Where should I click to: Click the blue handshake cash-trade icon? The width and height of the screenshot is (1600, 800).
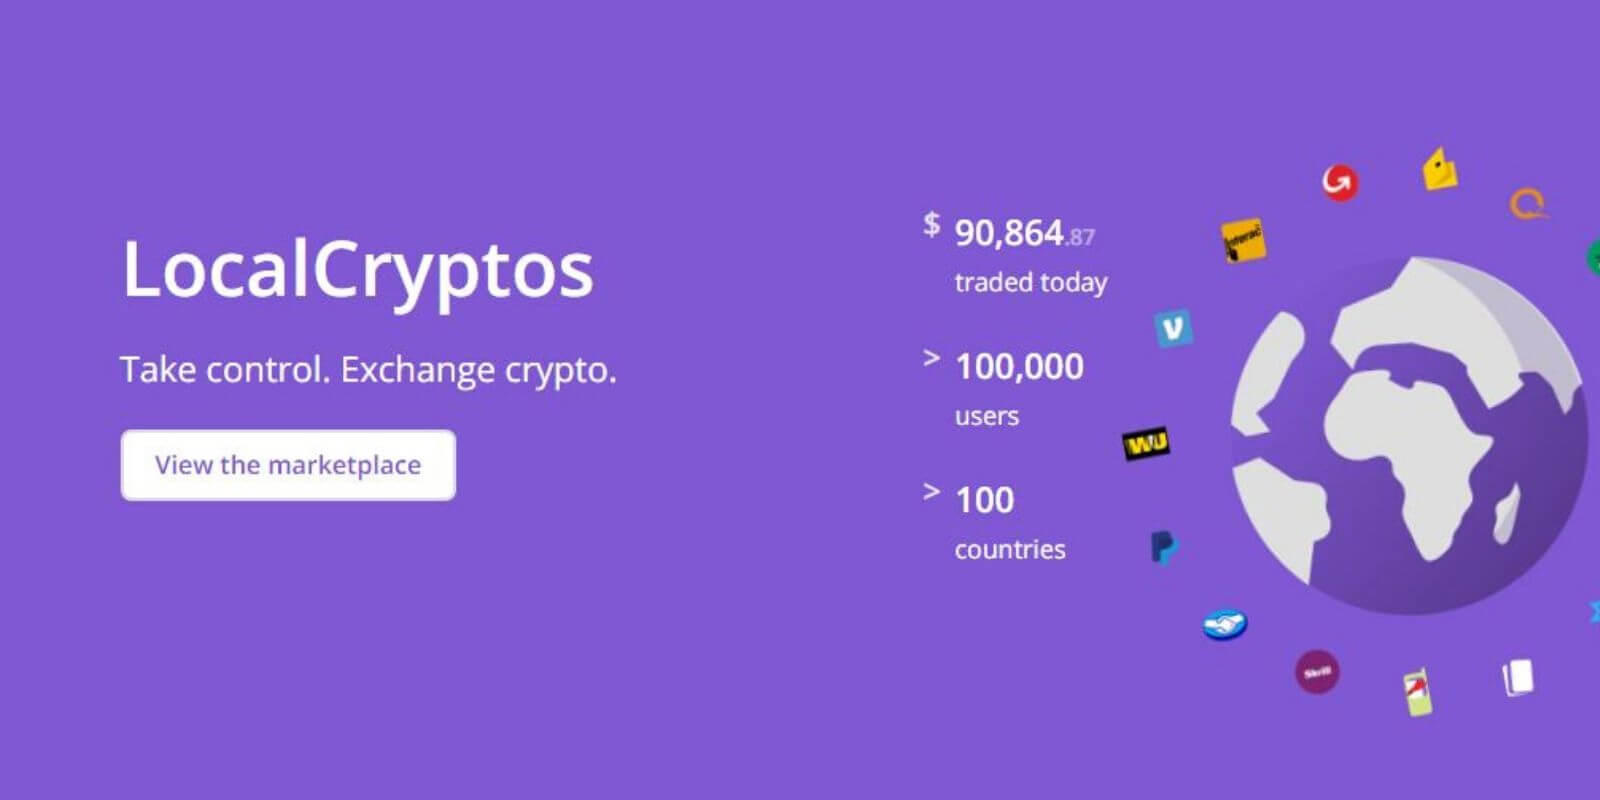[x=1223, y=622]
